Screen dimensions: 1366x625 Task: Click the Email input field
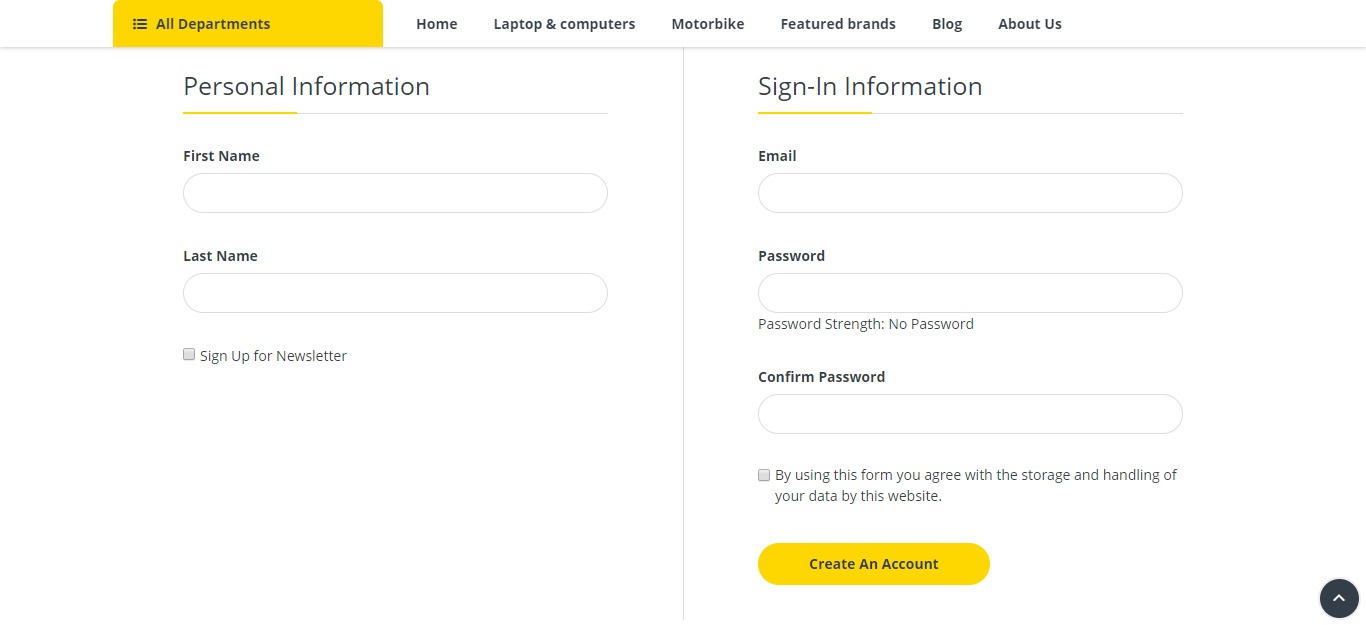click(x=970, y=193)
